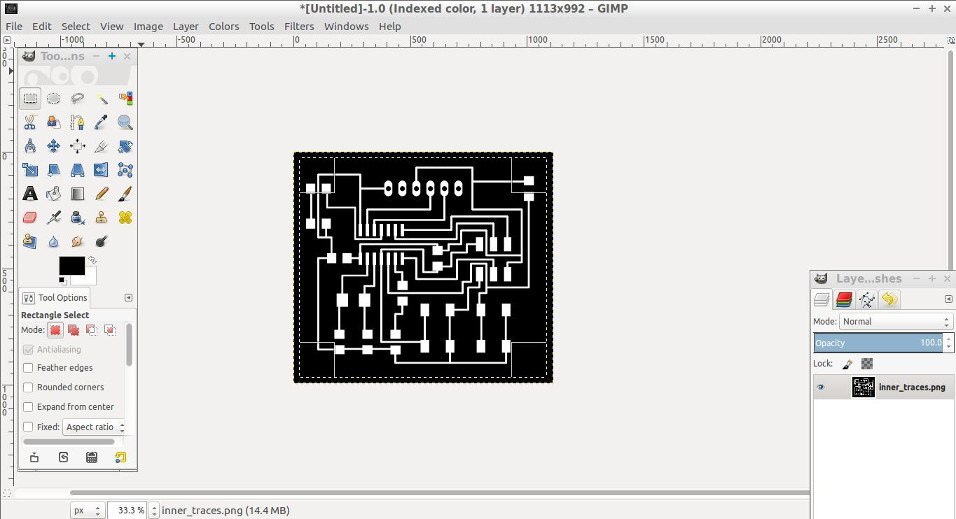956x519 pixels.
Task: Enable the Expand from center checkbox
Action: [28, 407]
